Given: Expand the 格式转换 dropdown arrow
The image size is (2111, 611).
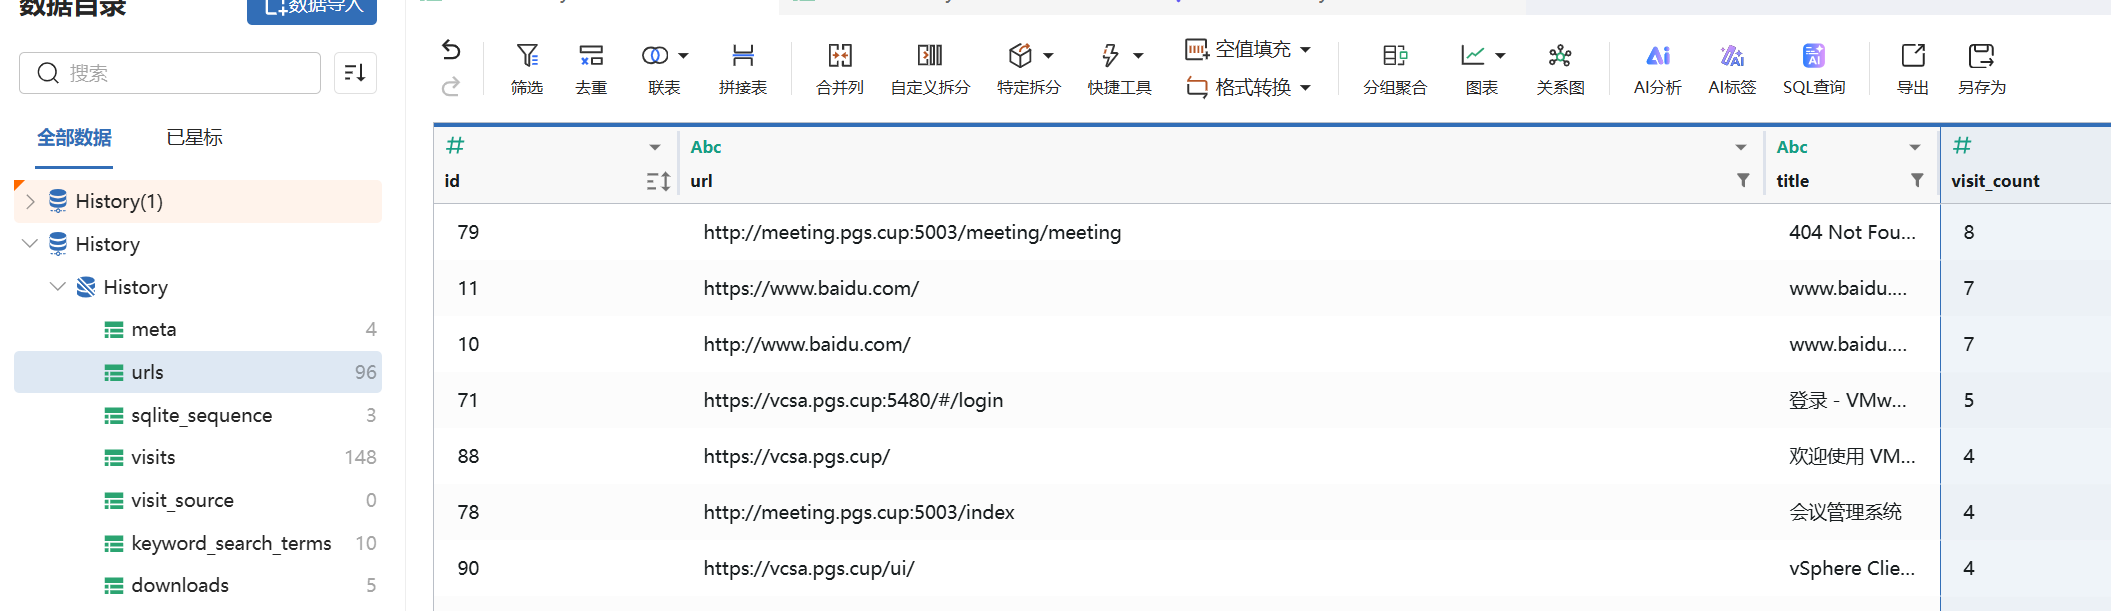Looking at the screenshot, I should 1305,88.
